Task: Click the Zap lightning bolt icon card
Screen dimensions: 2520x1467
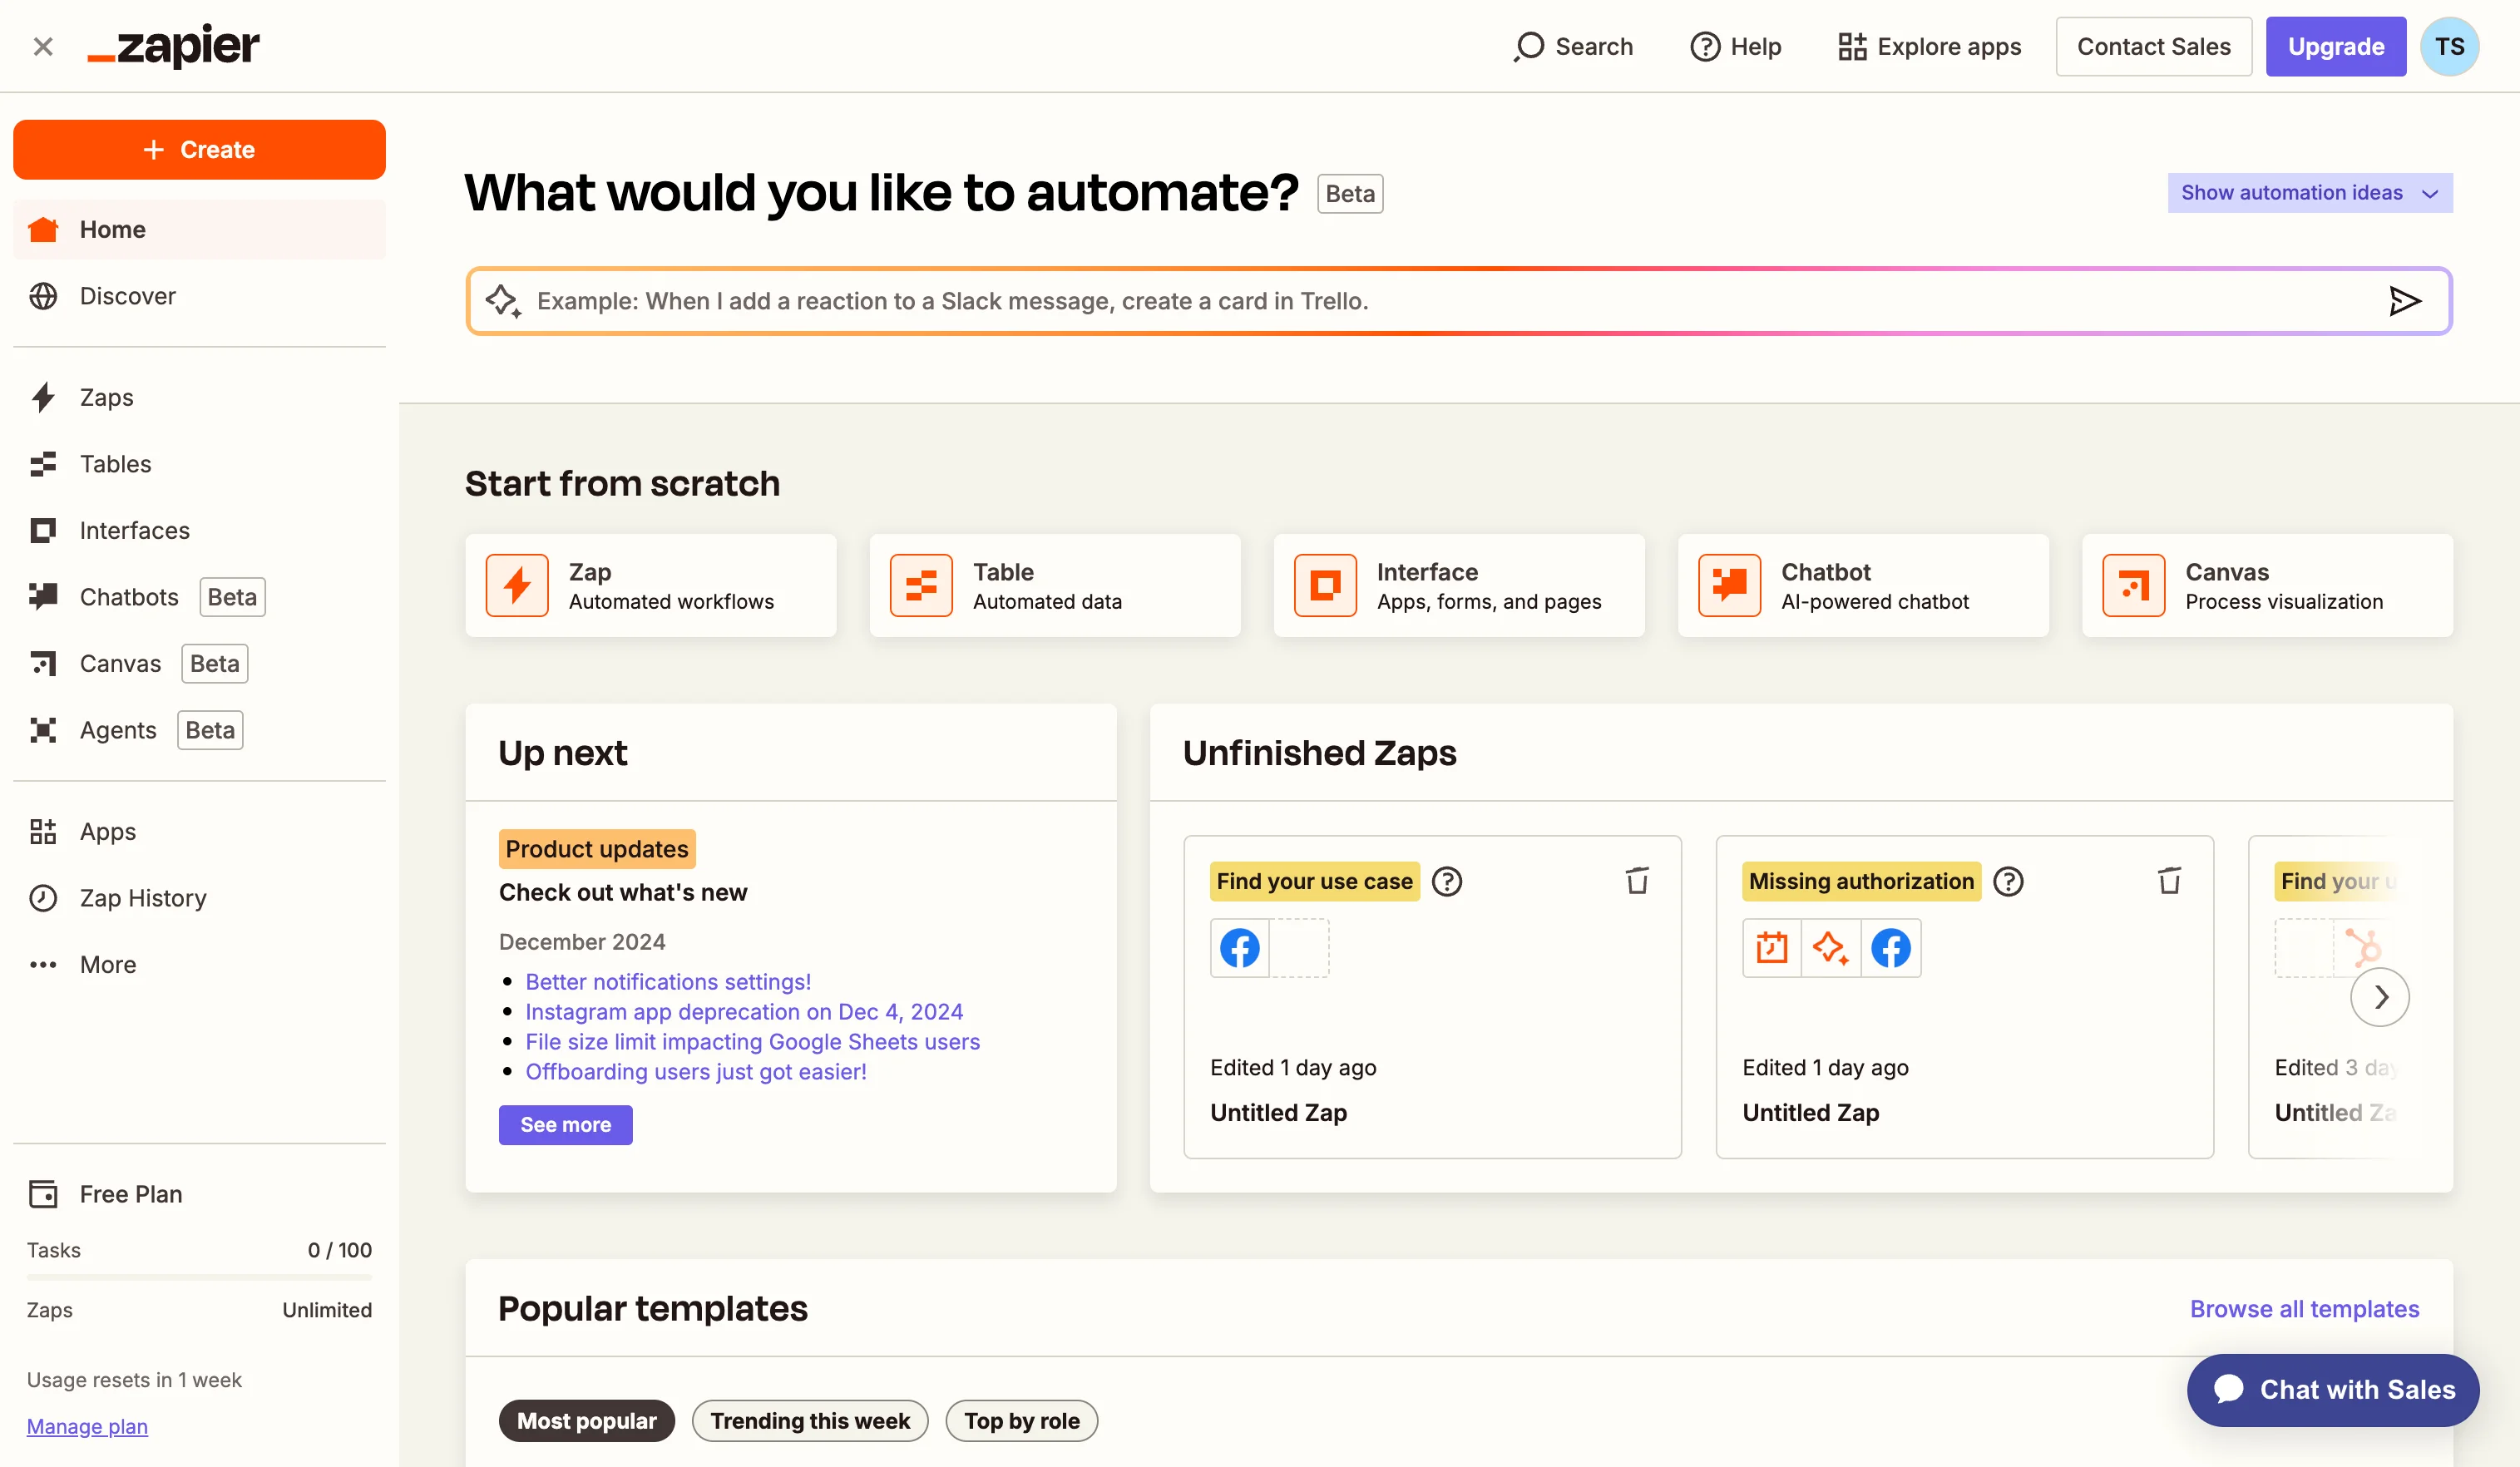Action: pos(517,585)
